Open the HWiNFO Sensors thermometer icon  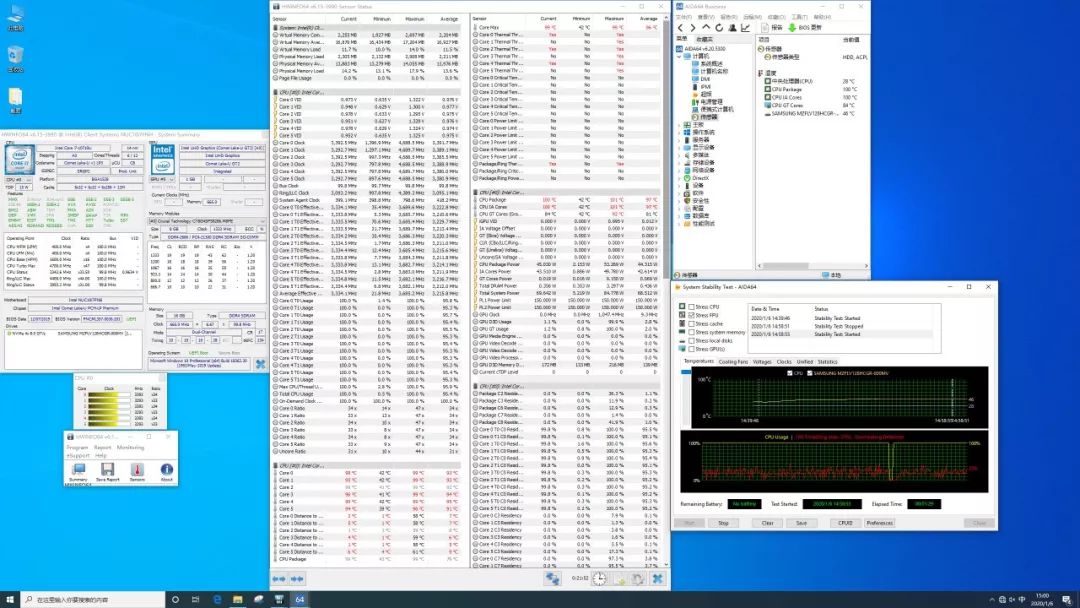coord(137,470)
